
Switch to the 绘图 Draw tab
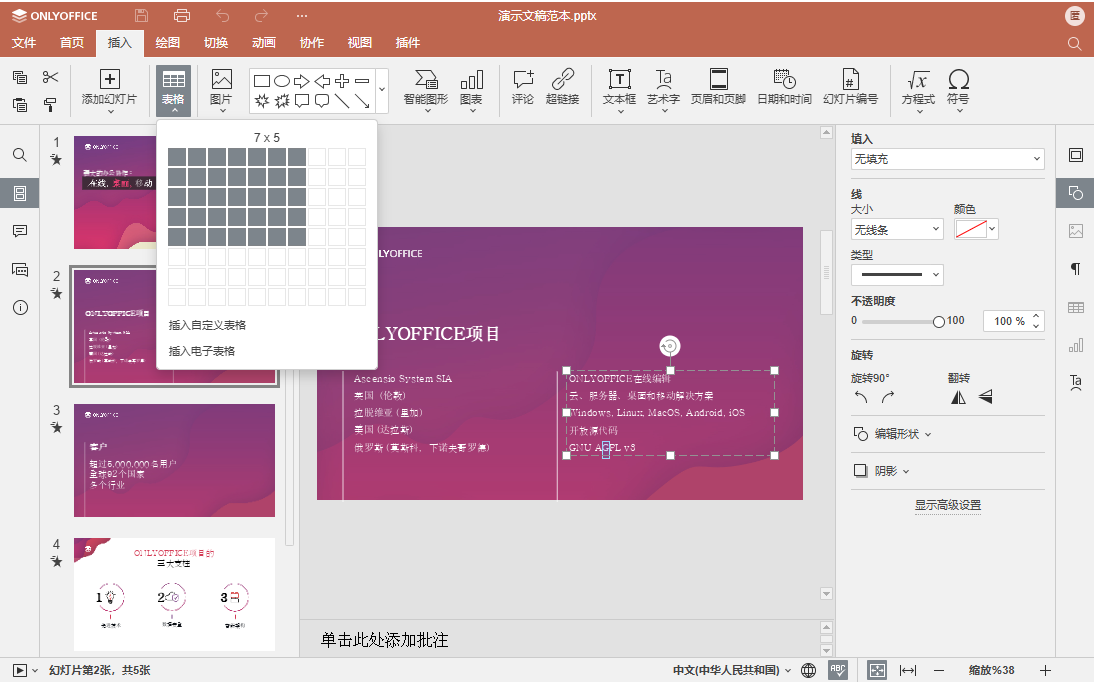click(x=167, y=43)
